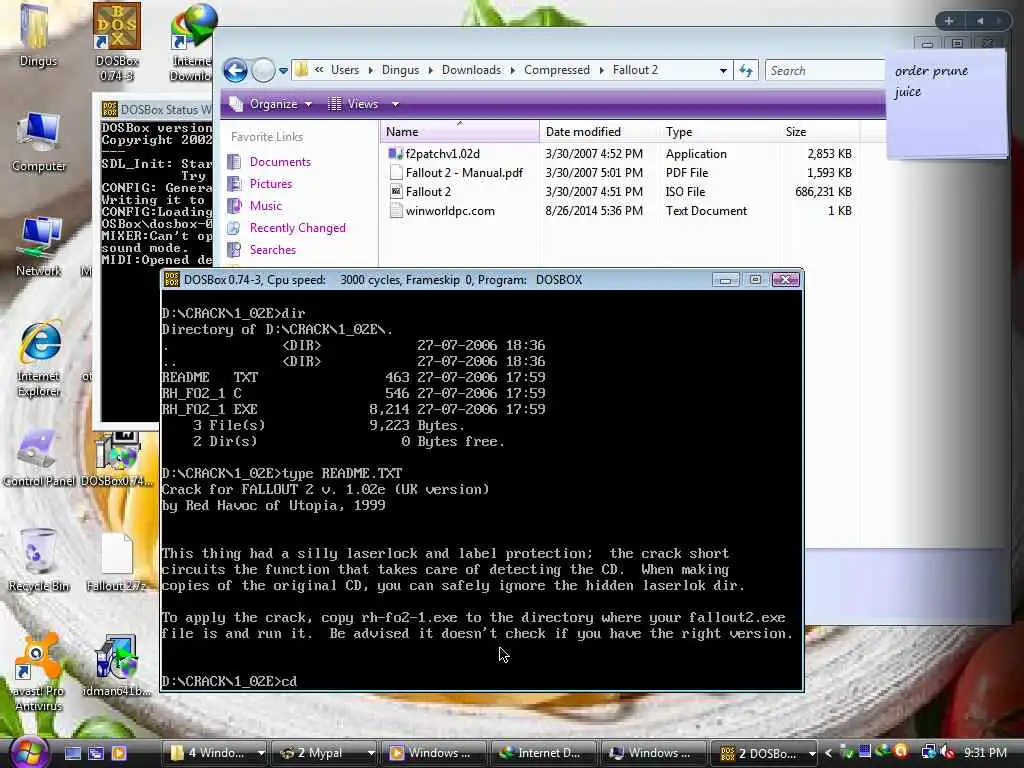Expand the 4 Windows taskbar group

coord(261,753)
